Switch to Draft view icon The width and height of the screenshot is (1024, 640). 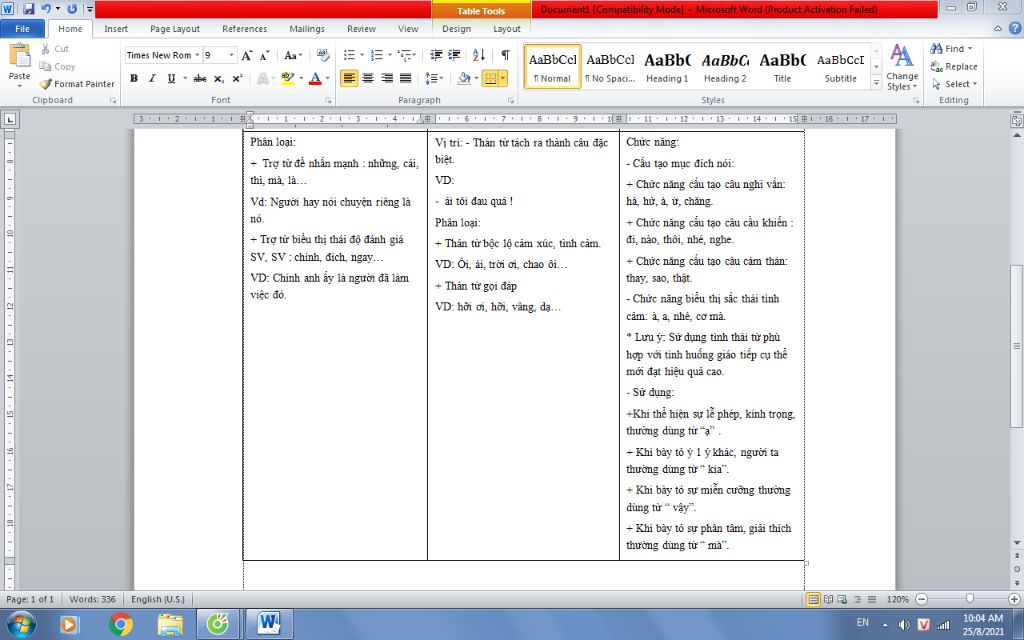(x=871, y=599)
